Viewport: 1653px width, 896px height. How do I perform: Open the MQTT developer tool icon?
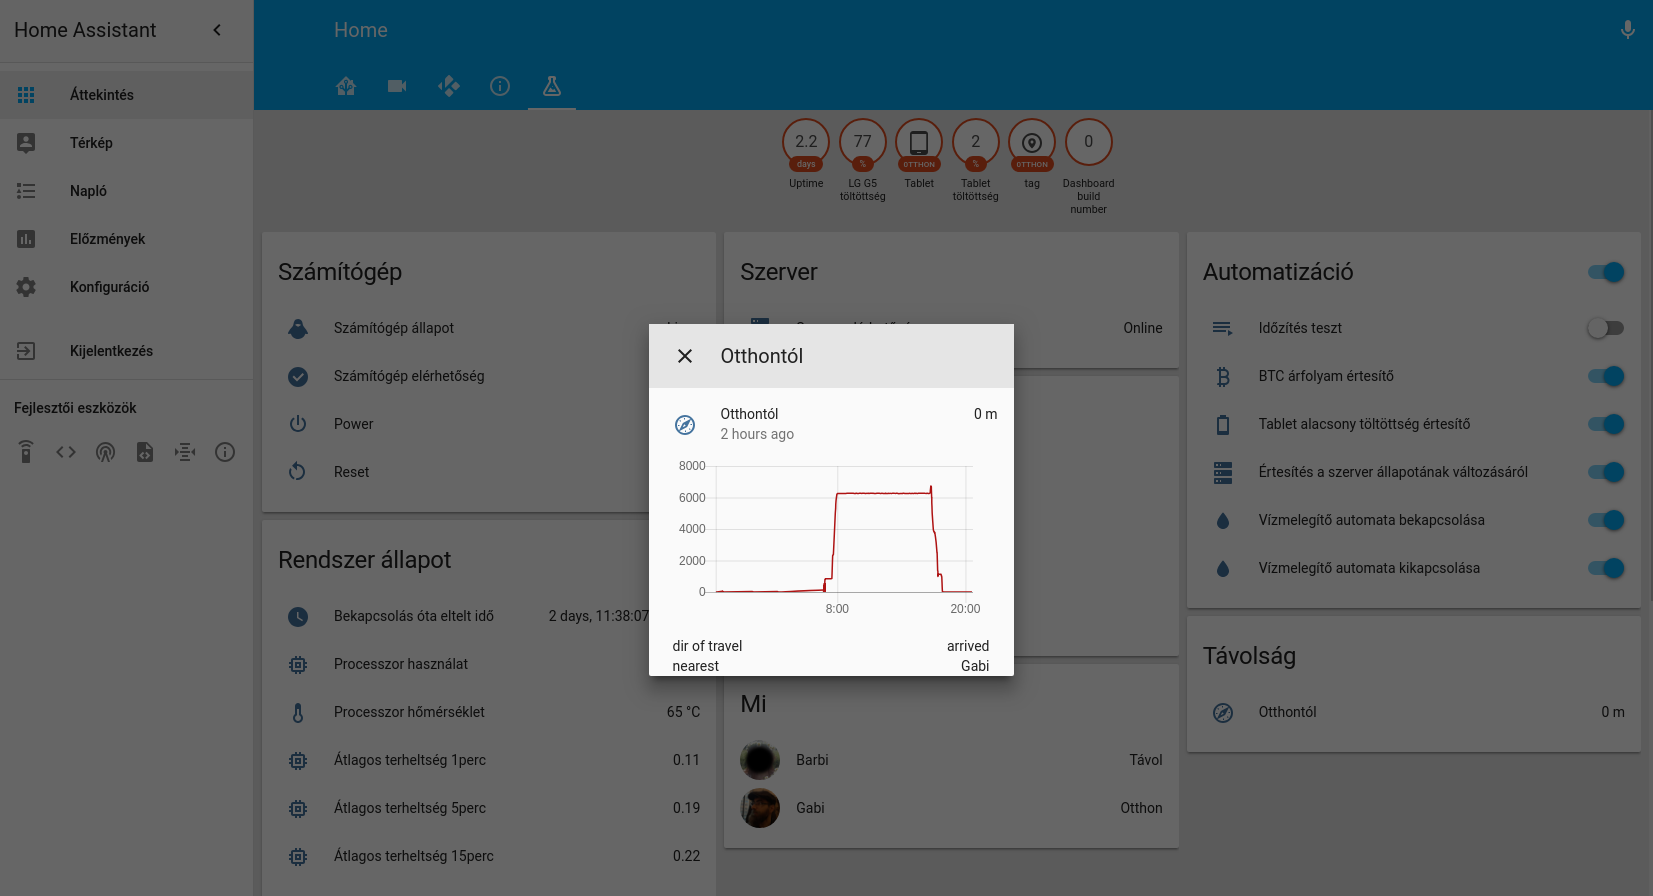(185, 452)
